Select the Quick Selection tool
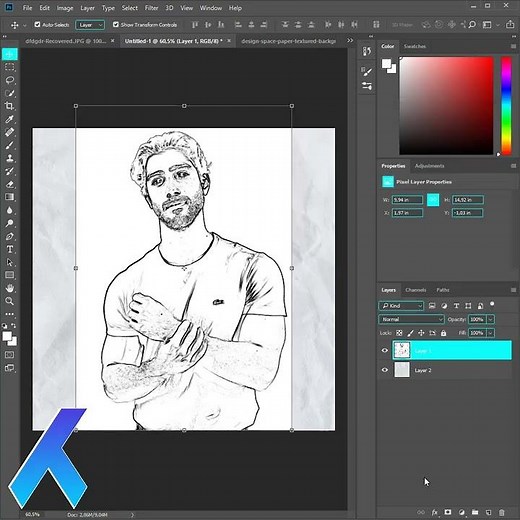This screenshot has height=520, width=520. pyautogui.click(x=10, y=93)
